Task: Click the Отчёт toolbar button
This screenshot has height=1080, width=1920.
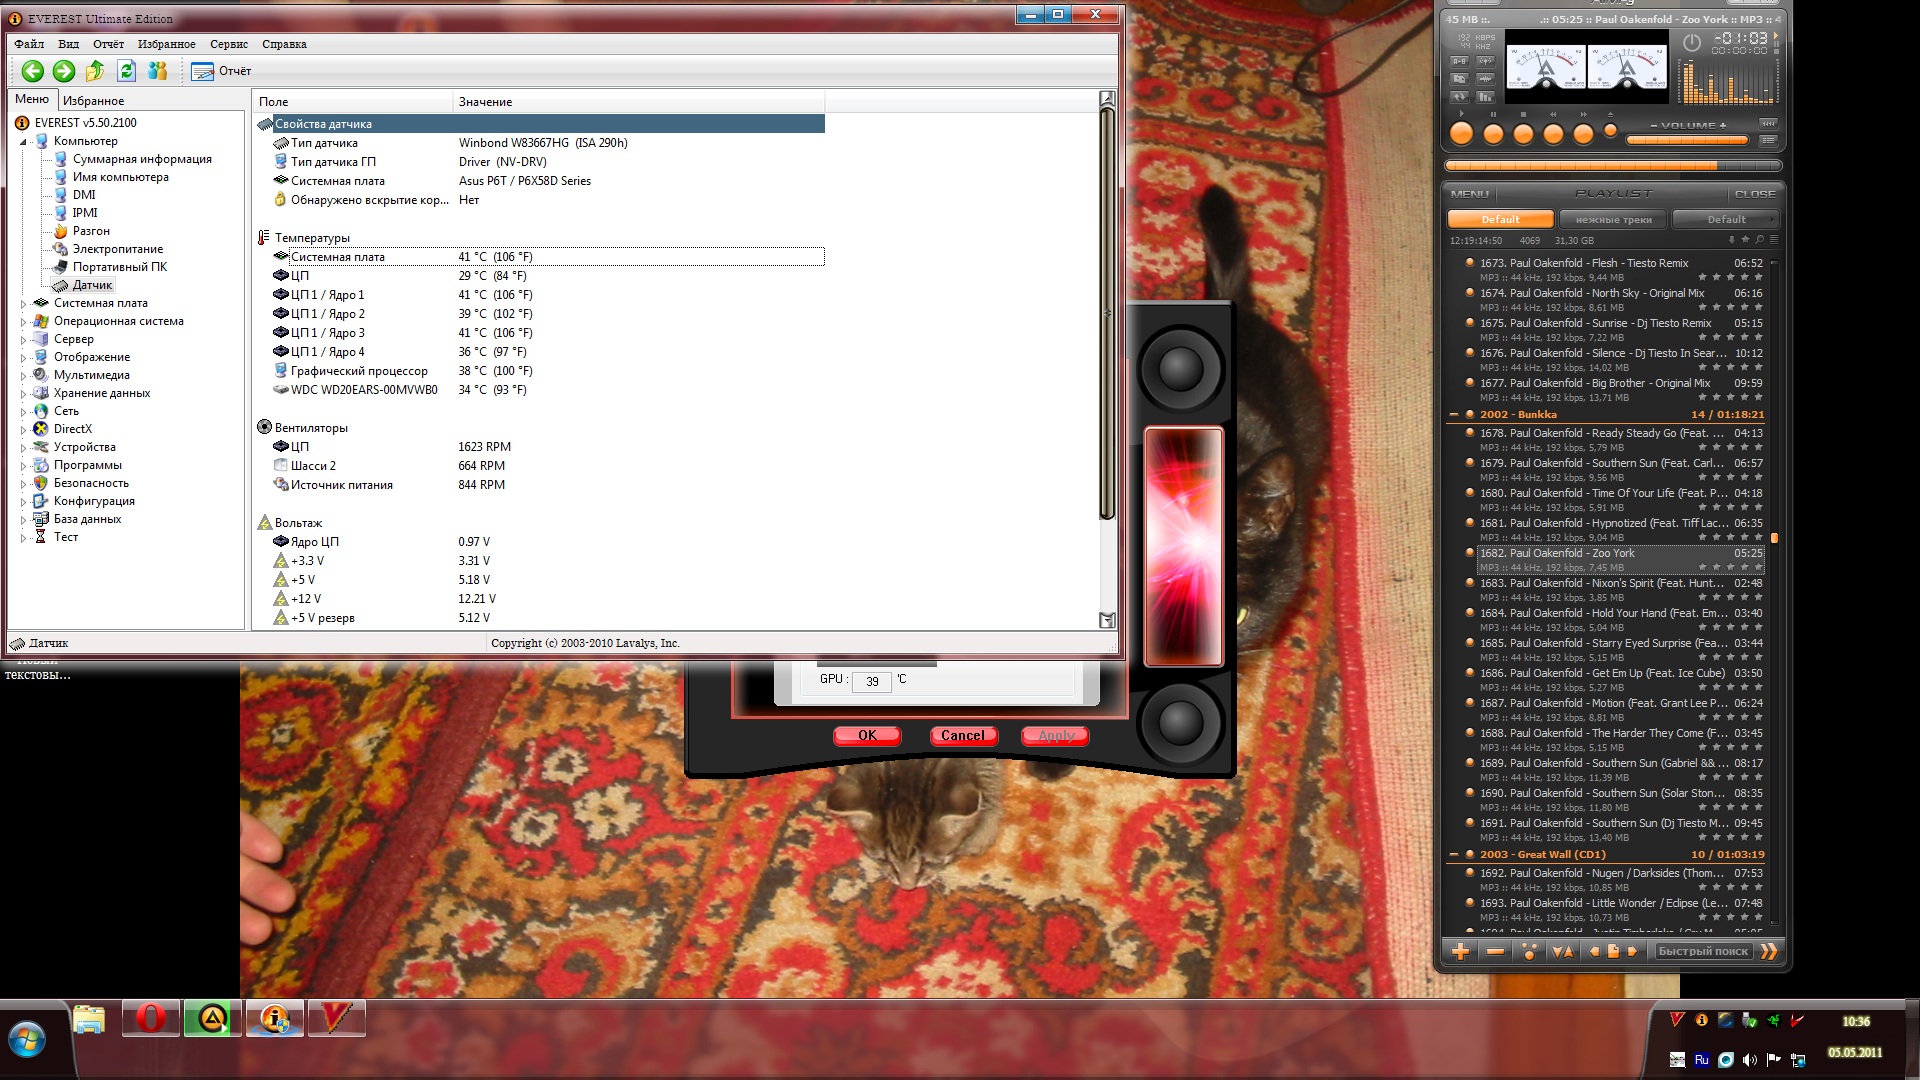Action: pos(222,71)
